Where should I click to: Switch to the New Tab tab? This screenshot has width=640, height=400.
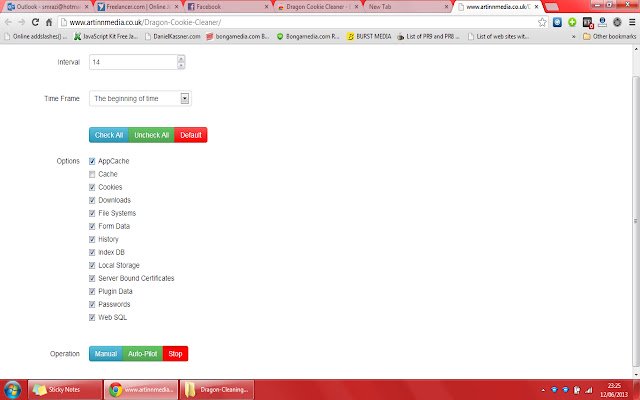click(x=409, y=7)
